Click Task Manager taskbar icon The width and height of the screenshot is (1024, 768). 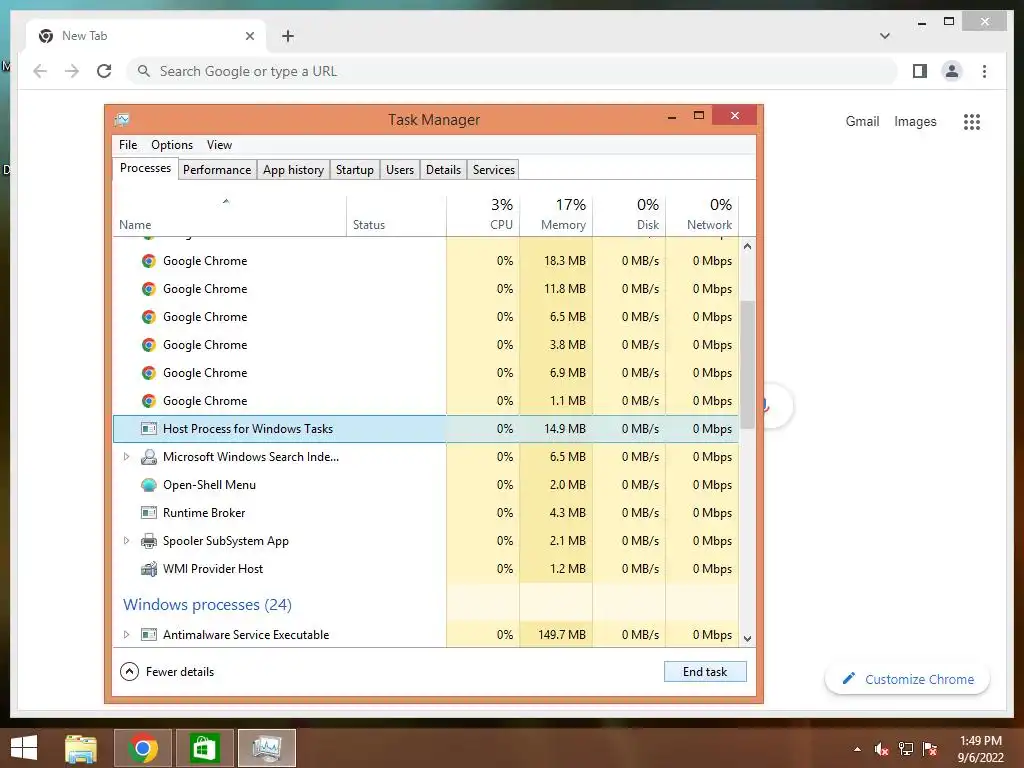[x=266, y=748]
